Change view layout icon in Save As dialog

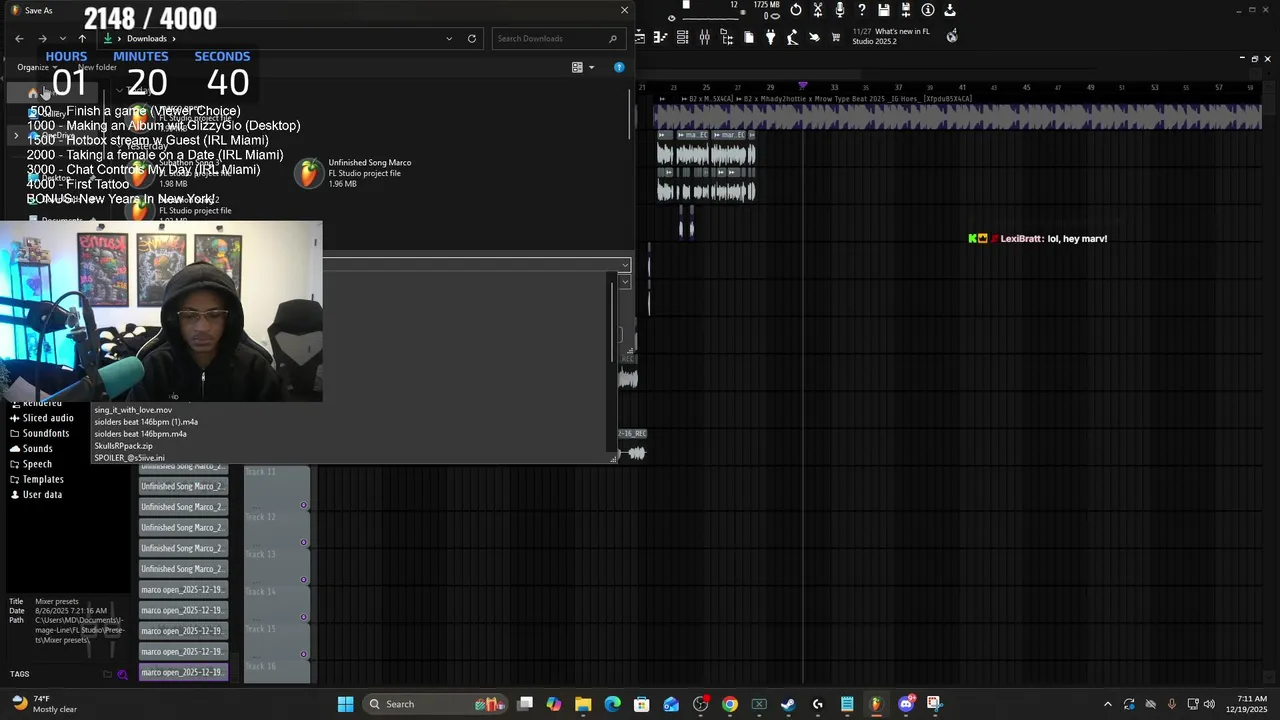577,67
